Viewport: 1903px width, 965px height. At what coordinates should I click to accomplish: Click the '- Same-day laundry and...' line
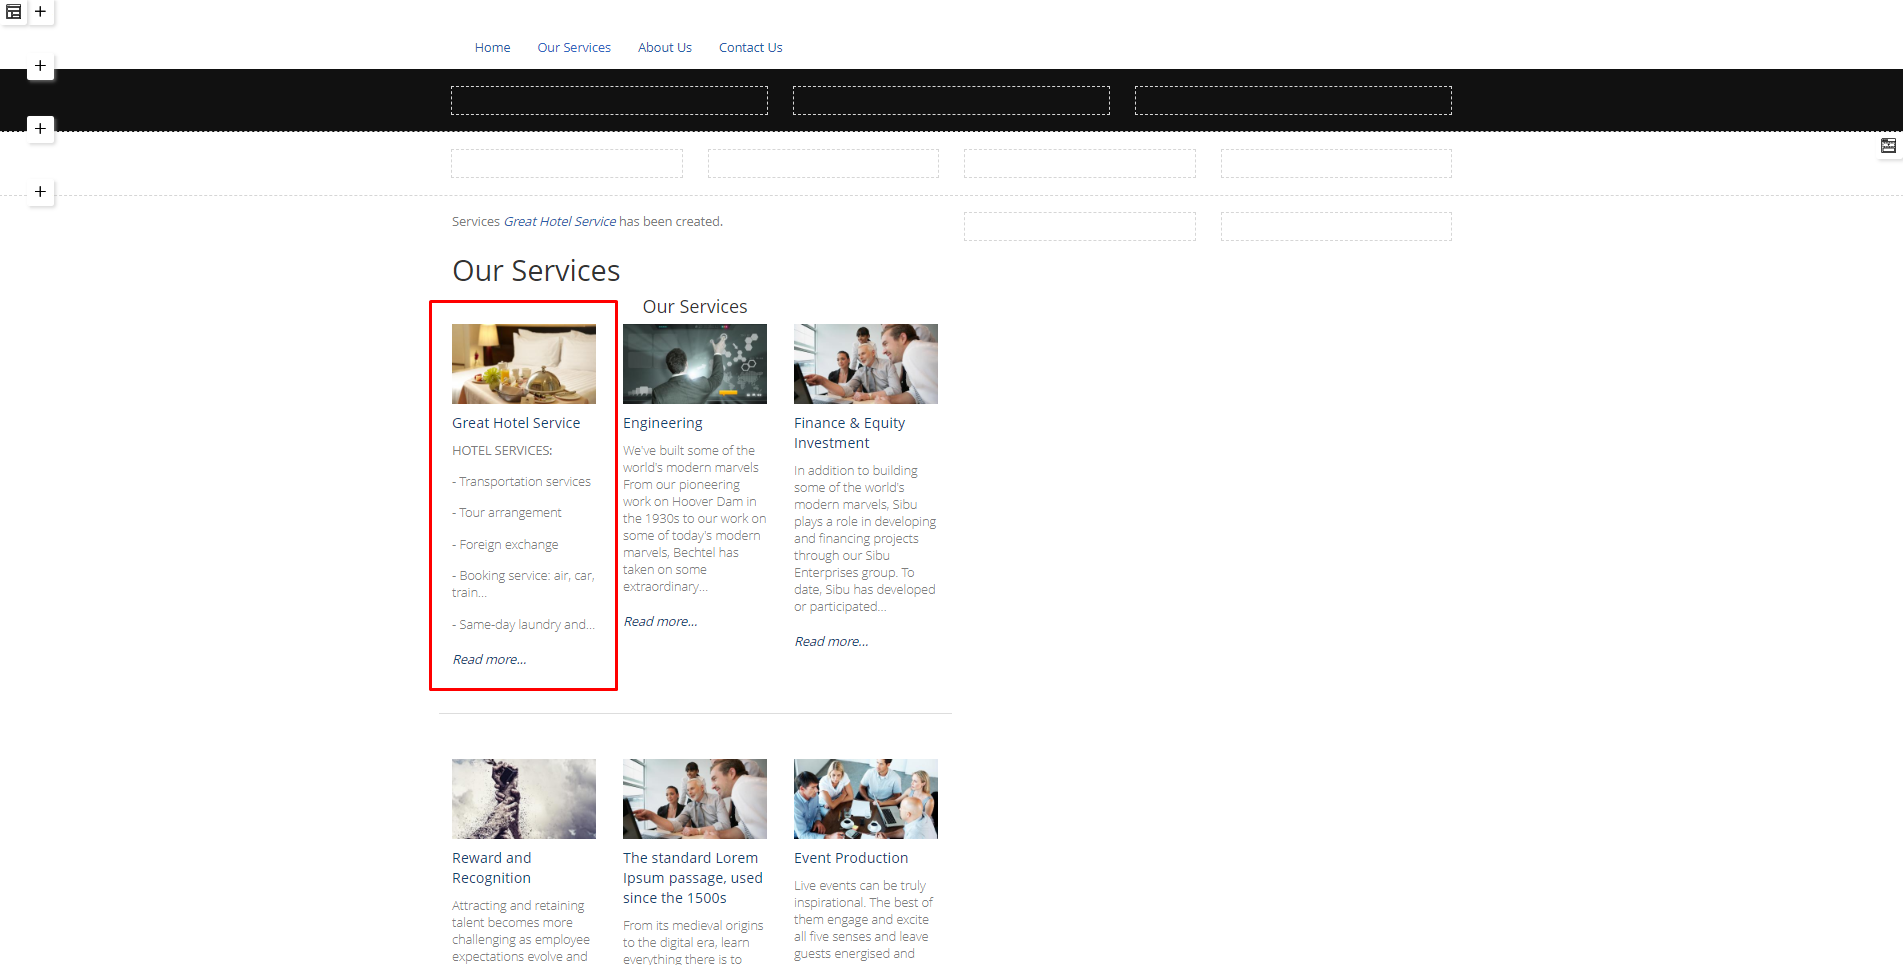[x=523, y=625]
